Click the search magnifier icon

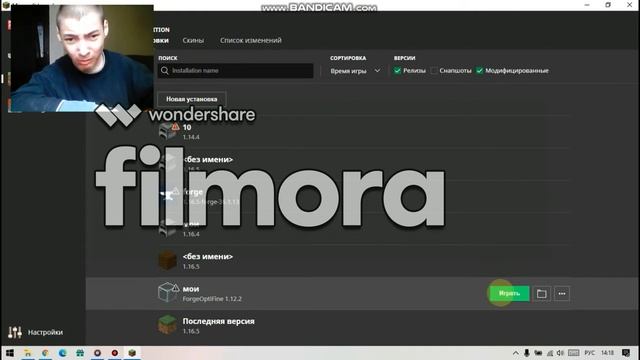(164, 71)
